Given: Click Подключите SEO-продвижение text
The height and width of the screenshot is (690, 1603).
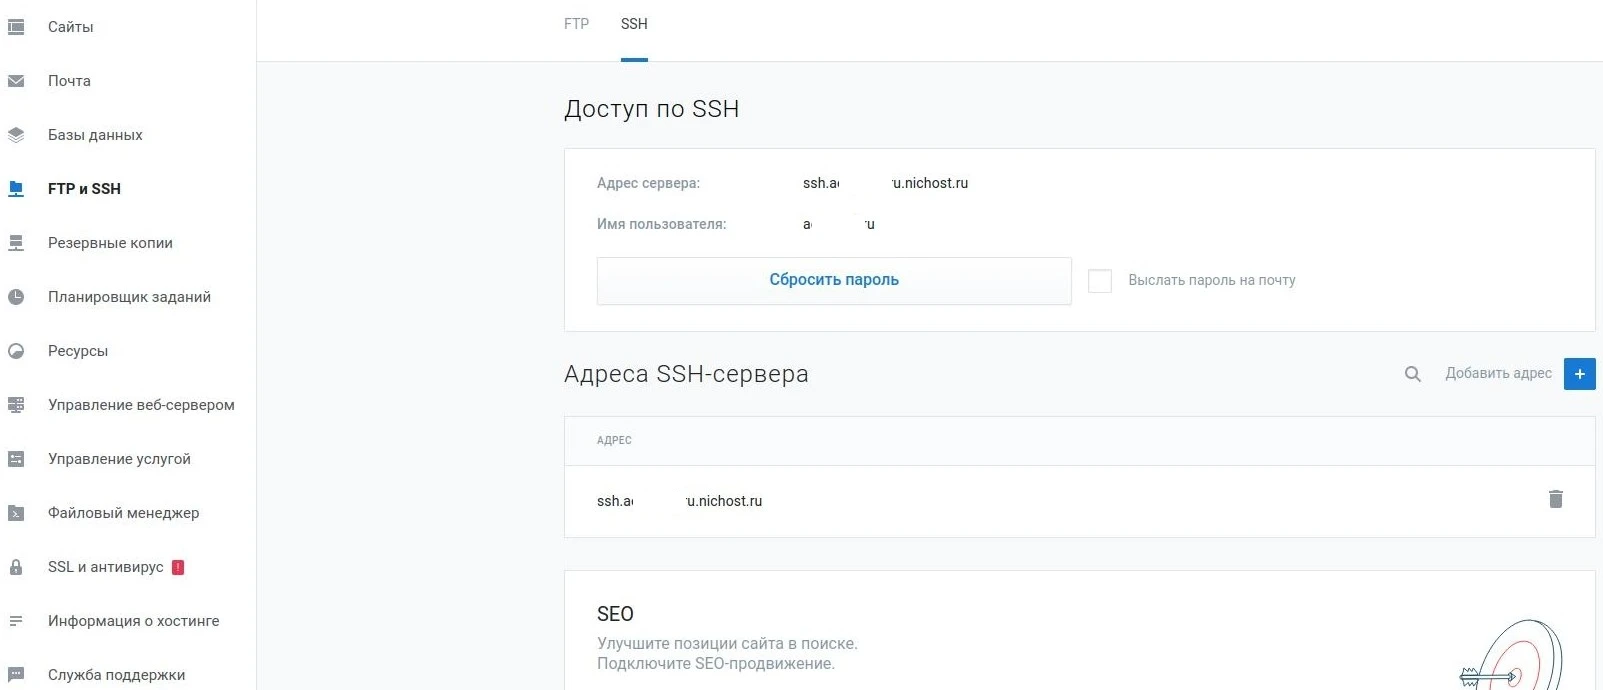Looking at the screenshot, I should [716, 664].
